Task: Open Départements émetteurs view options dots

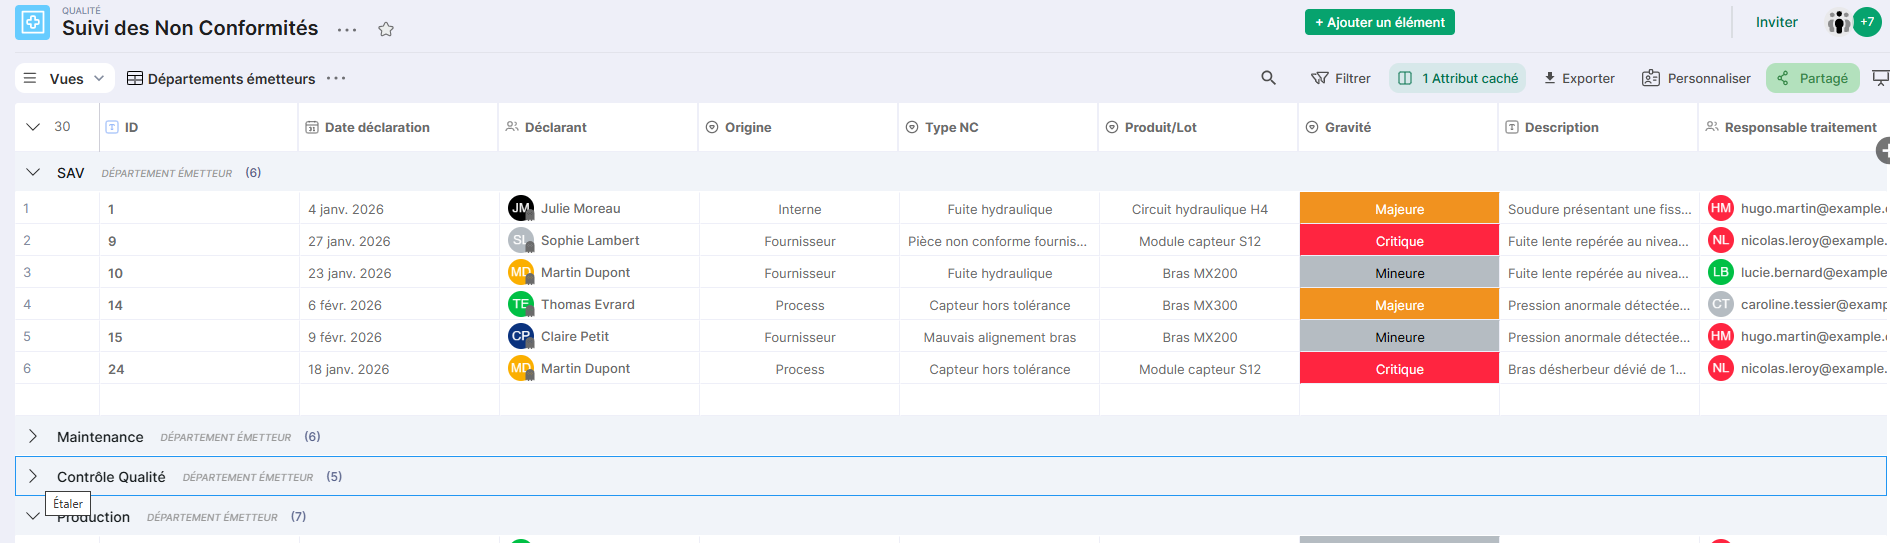Action: tap(336, 78)
